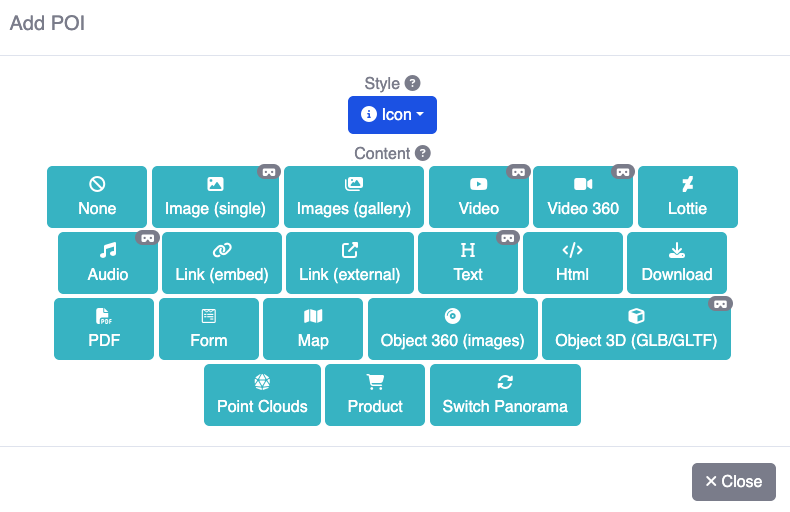The image size is (790, 512).
Task: Pick the Video content type
Action: [x=478, y=197]
